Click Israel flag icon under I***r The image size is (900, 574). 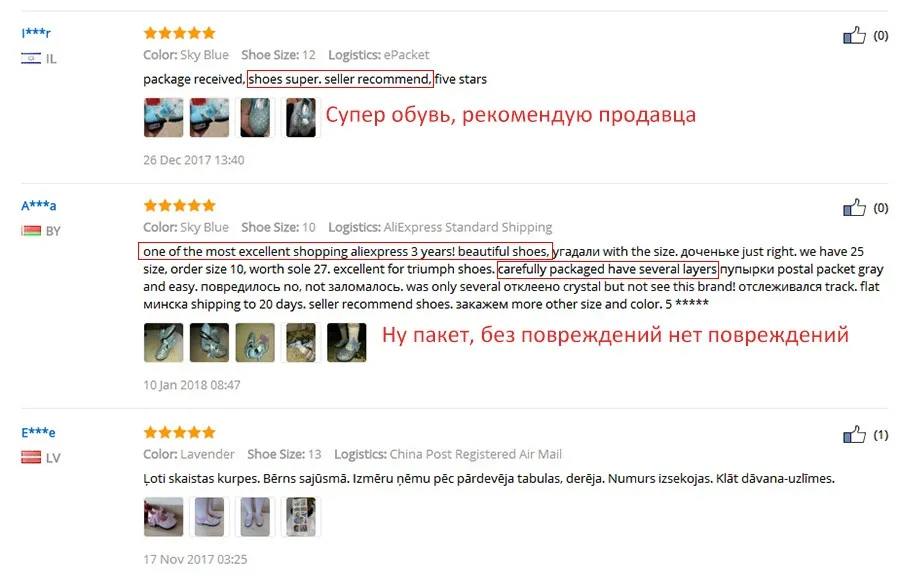31,58
